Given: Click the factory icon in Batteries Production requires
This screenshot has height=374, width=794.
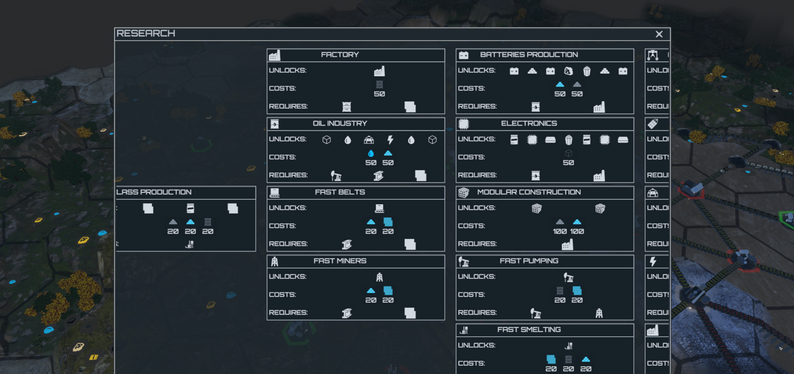Looking at the screenshot, I should click(x=599, y=107).
